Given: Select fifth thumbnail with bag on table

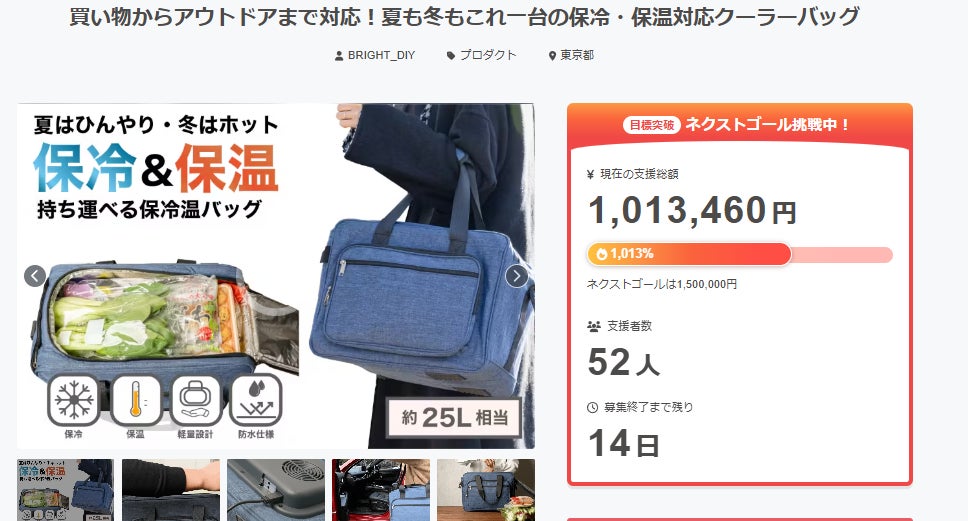Looking at the screenshot, I should (486, 490).
